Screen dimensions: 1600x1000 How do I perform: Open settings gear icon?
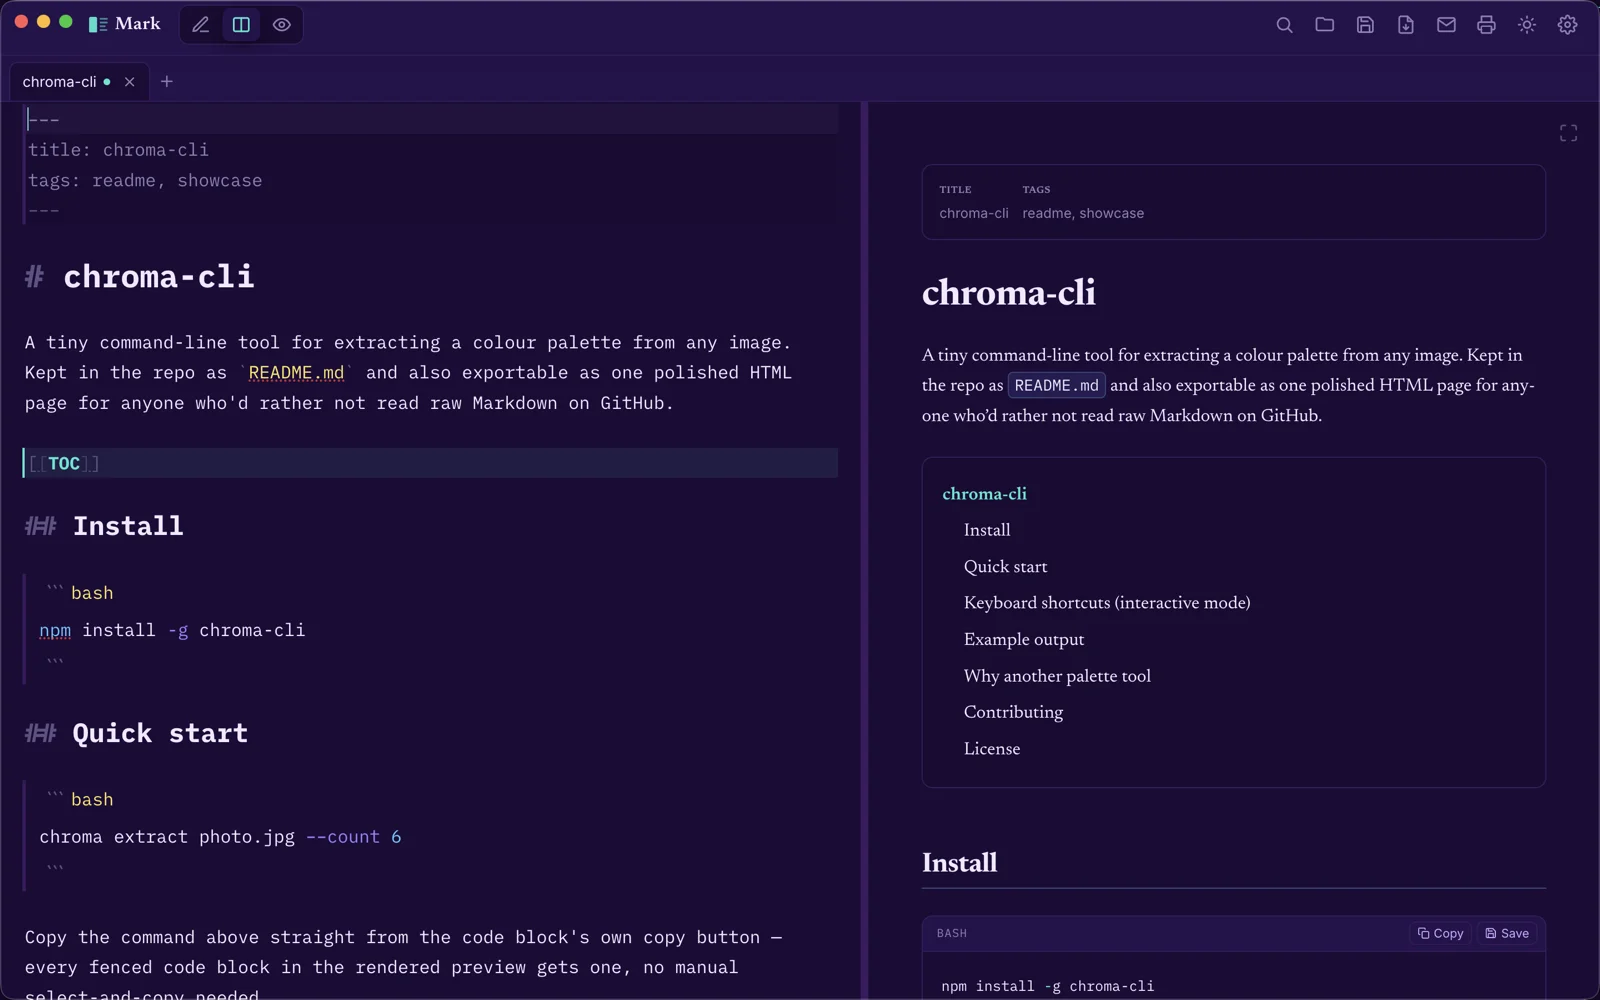tap(1567, 25)
